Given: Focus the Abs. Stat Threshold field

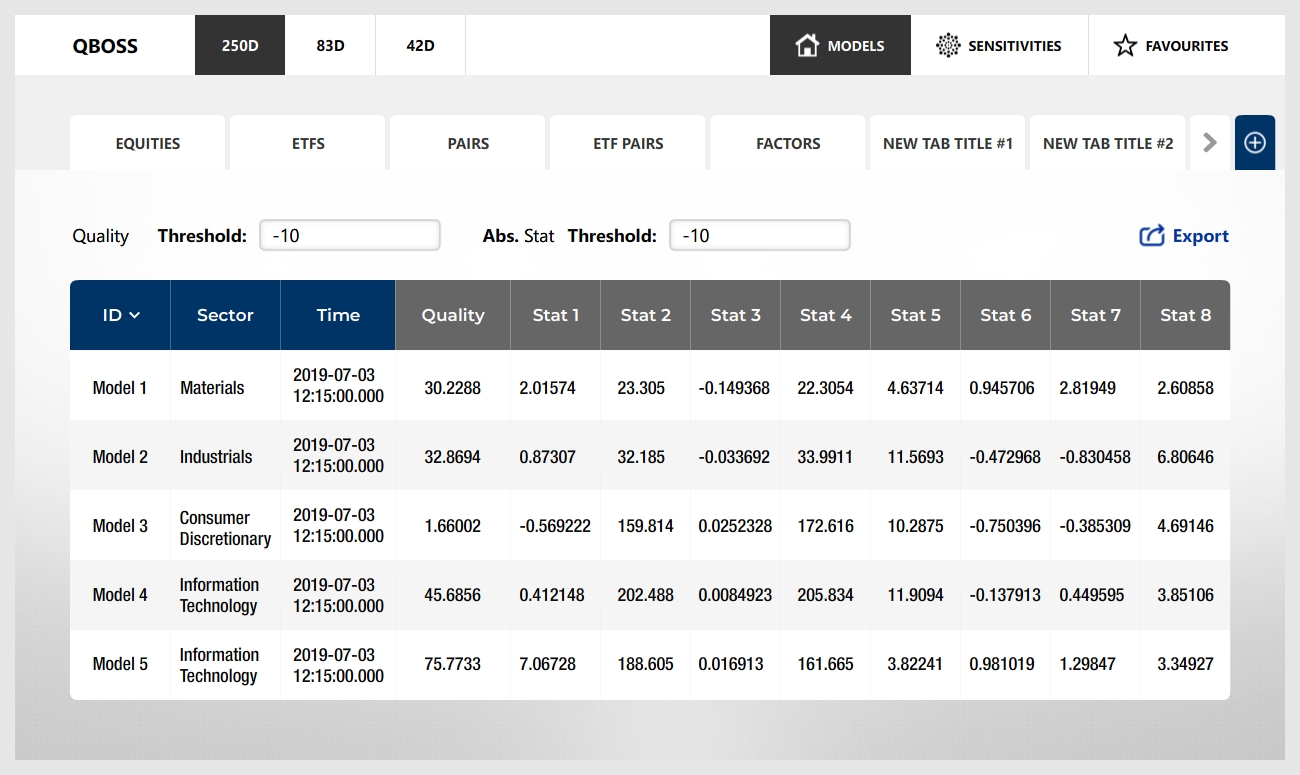Looking at the screenshot, I should coord(759,235).
